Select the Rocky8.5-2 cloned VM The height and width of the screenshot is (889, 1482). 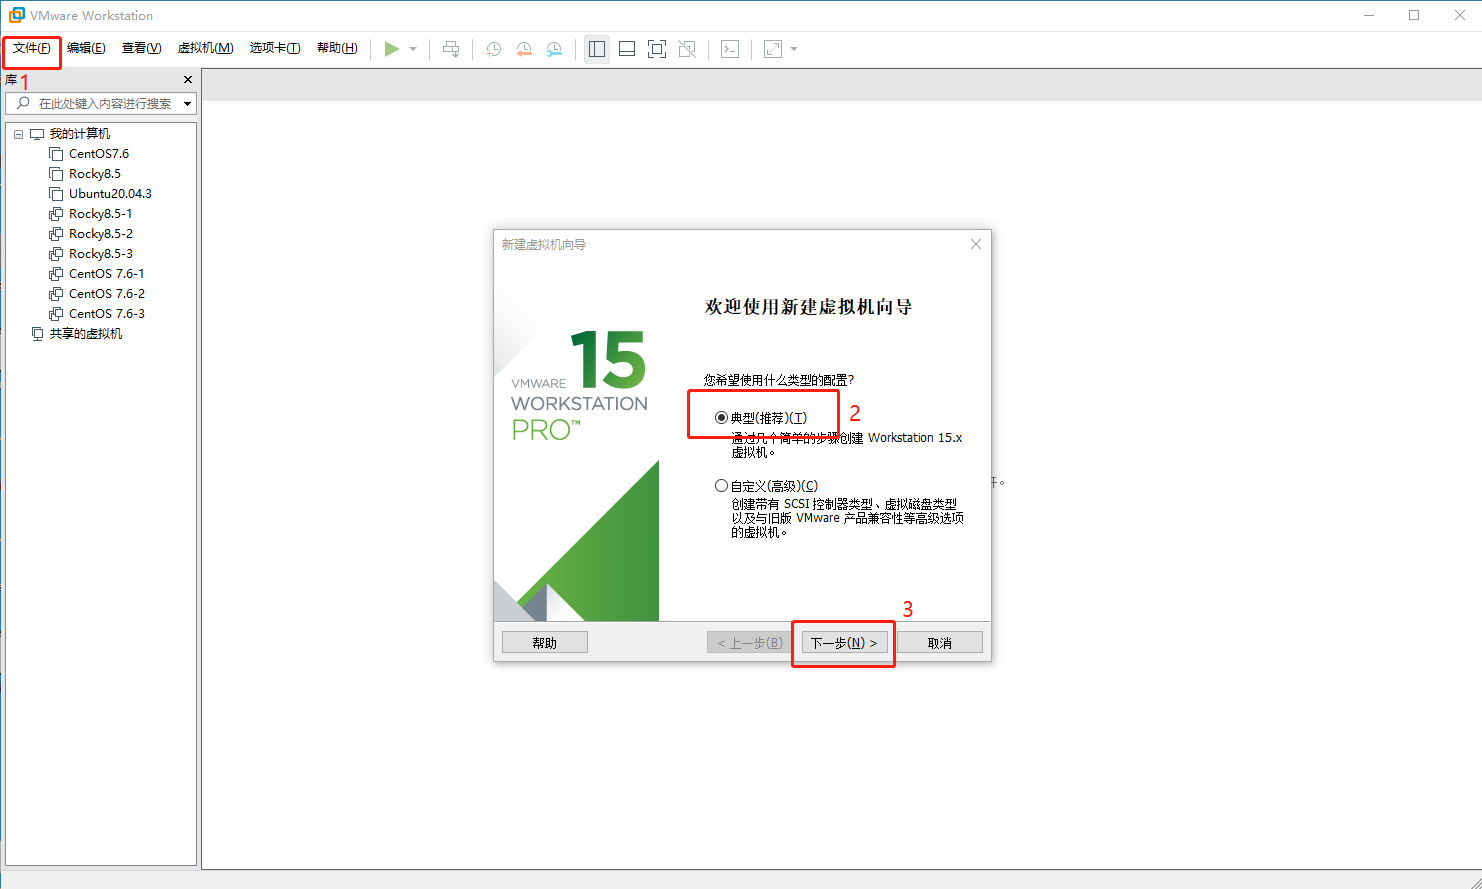pos(100,234)
